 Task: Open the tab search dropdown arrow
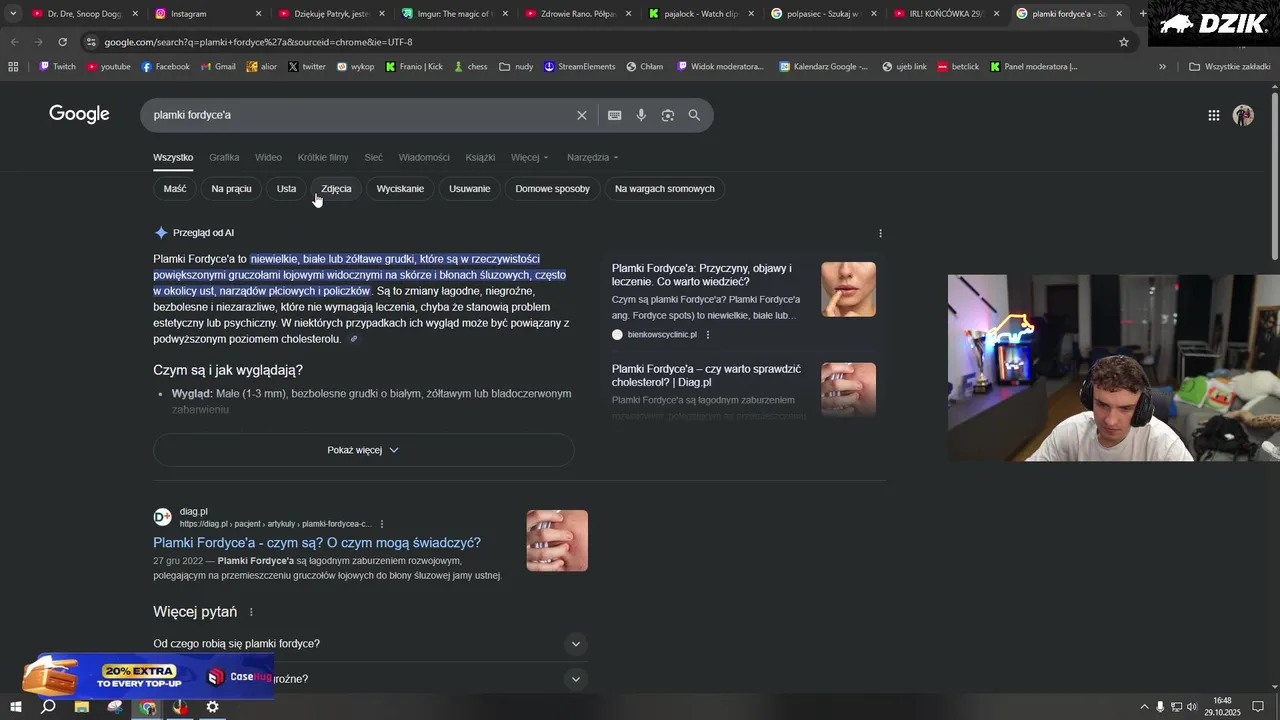(x=13, y=14)
